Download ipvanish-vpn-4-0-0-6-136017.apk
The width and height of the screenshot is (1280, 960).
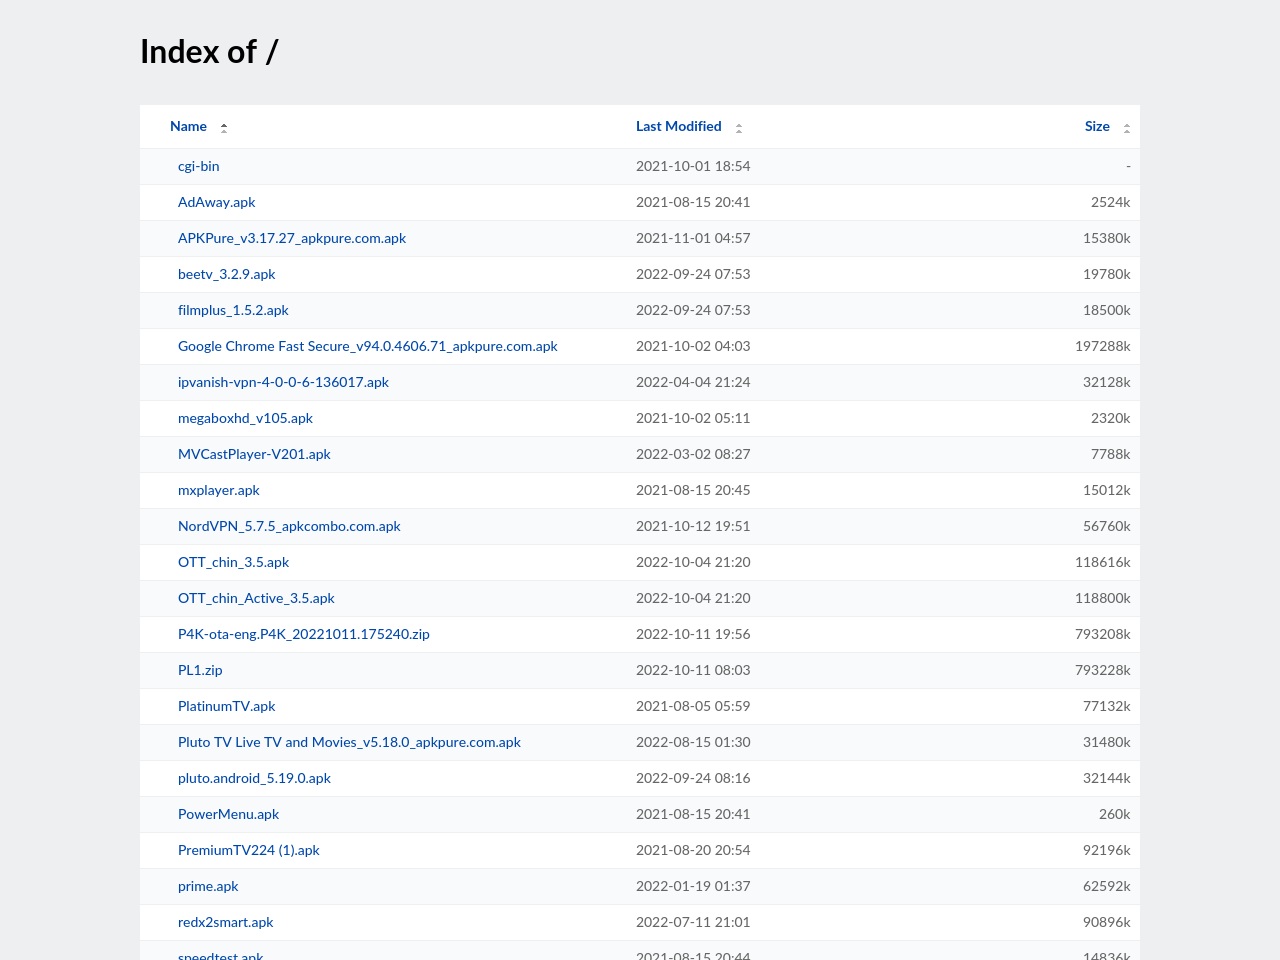[x=283, y=382]
